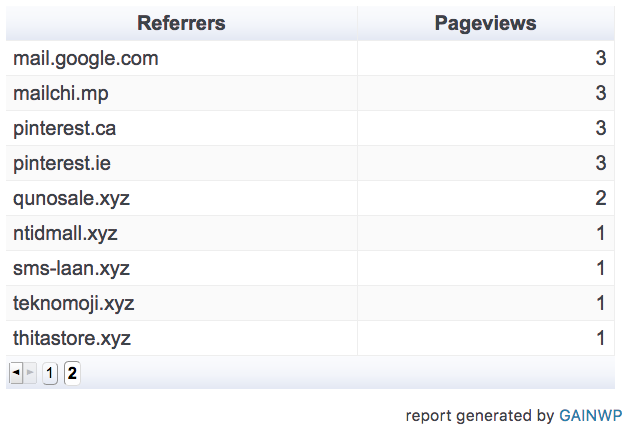Go to page 1 of results
The image size is (627, 433).
click(x=50, y=373)
